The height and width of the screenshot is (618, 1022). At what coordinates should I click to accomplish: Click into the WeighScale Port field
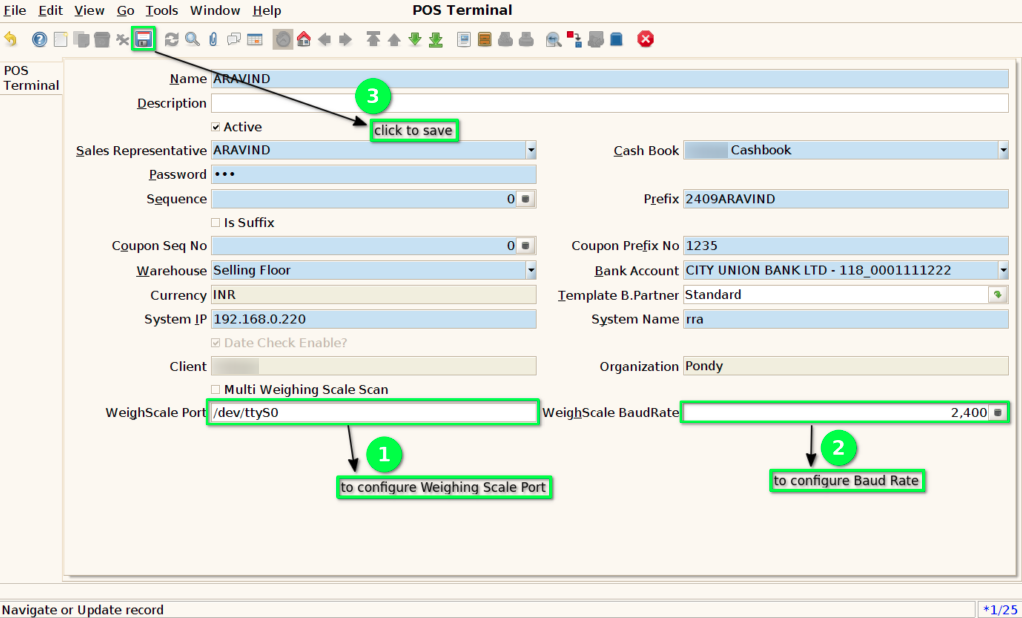[x=373, y=413]
